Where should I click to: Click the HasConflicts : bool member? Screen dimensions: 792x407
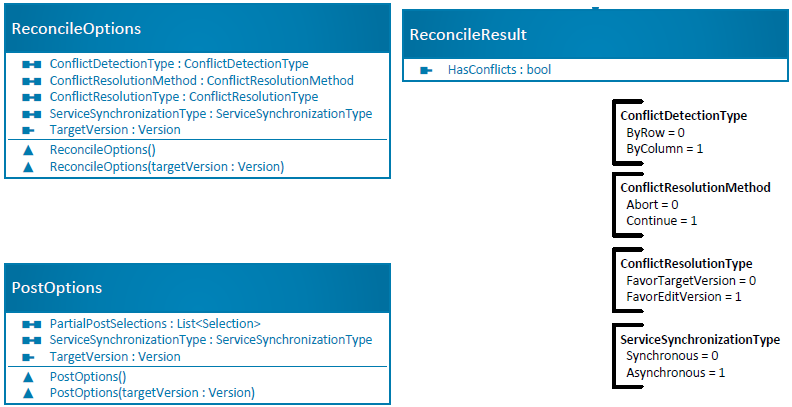pyautogui.click(x=499, y=70)
